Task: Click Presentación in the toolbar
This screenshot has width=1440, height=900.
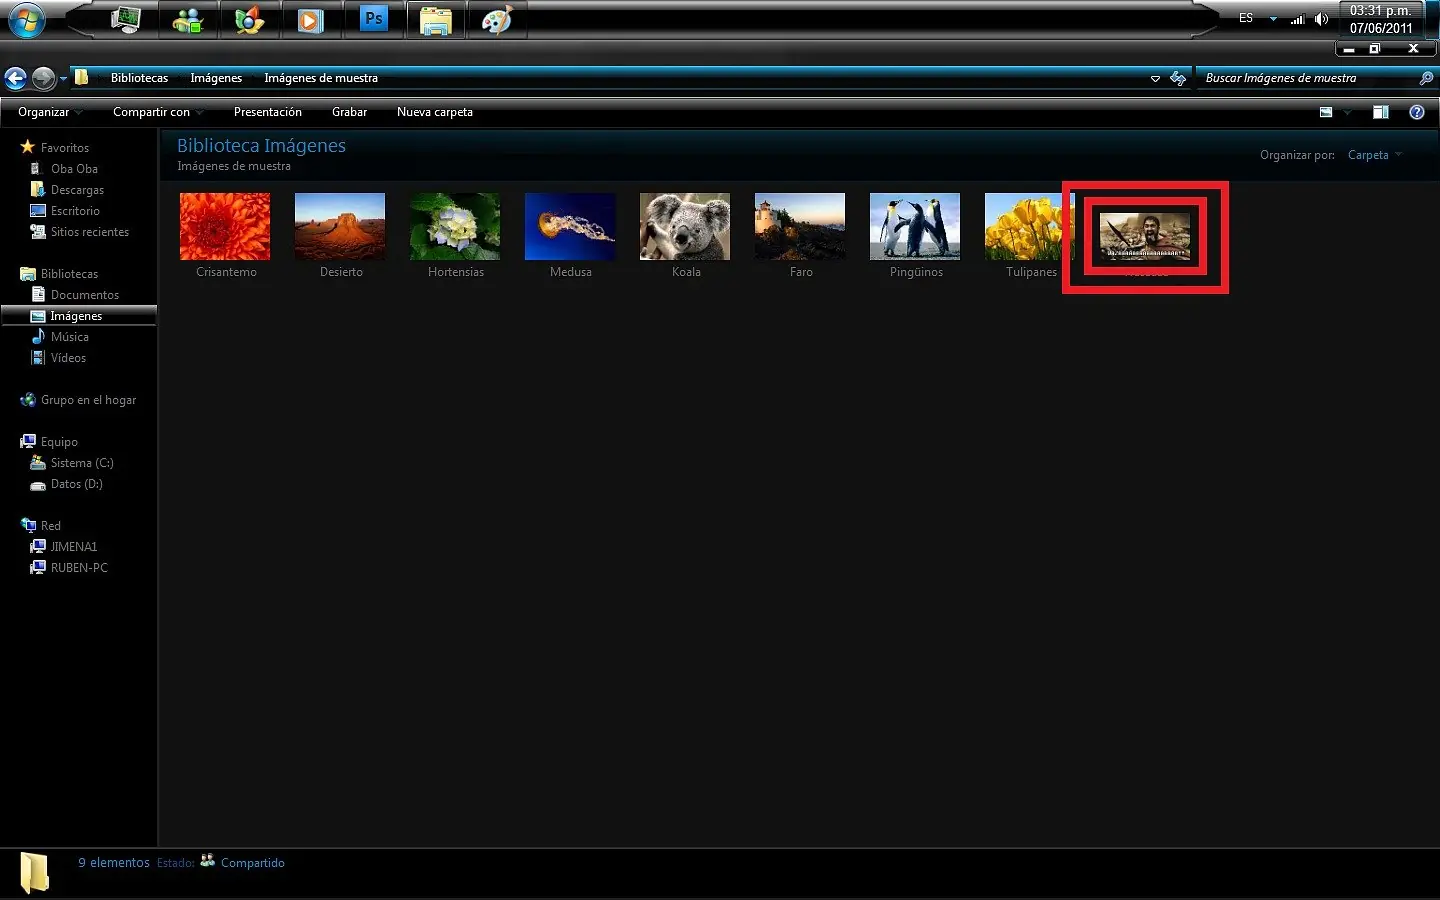Action: point(267,112)
